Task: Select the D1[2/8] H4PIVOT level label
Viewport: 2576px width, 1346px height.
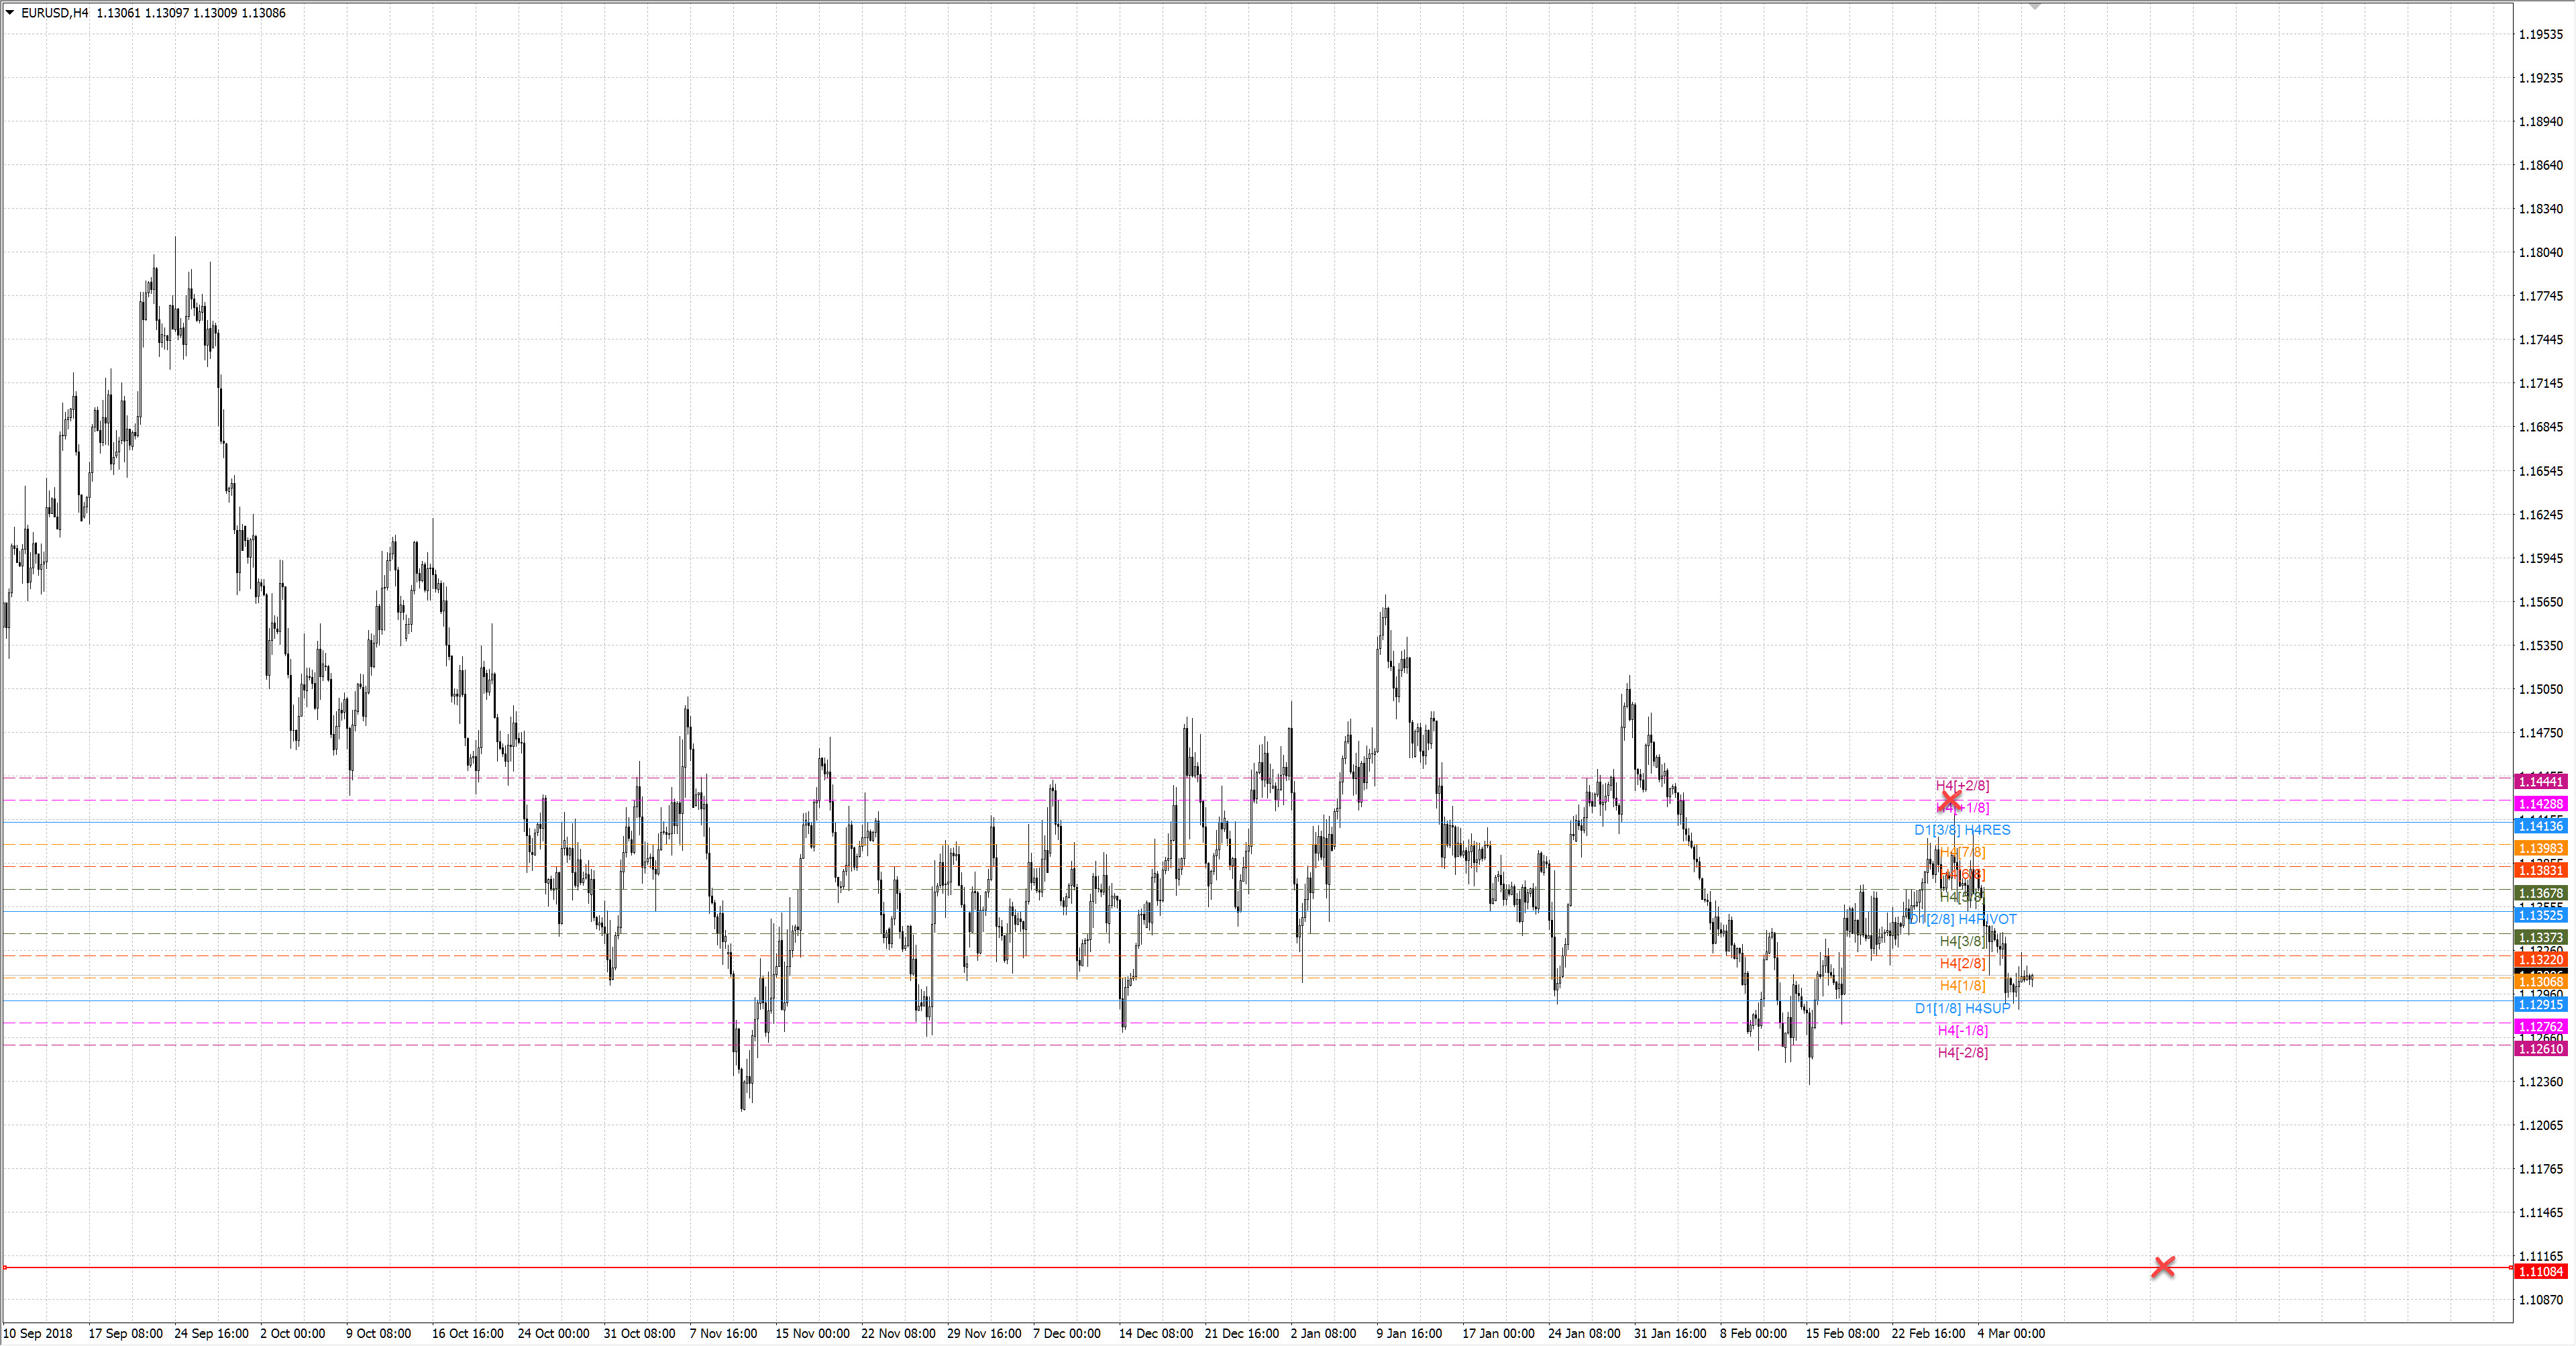Action: coord(1963,919)
